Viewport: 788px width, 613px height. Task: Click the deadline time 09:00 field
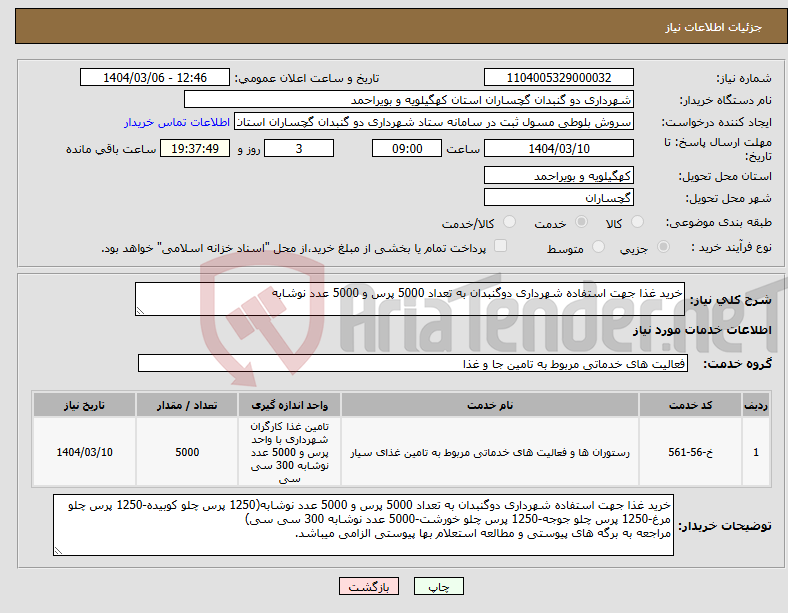tap(407, 148)
